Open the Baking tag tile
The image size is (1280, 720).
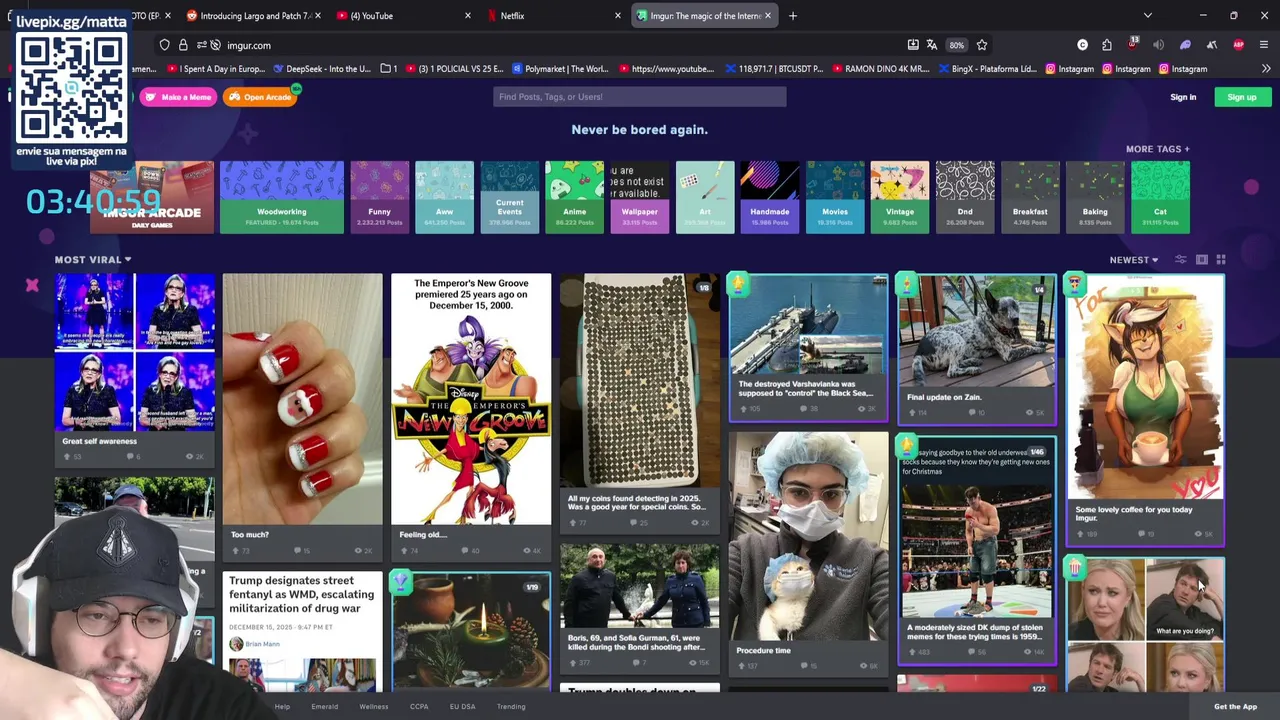tap(1095, 197)
